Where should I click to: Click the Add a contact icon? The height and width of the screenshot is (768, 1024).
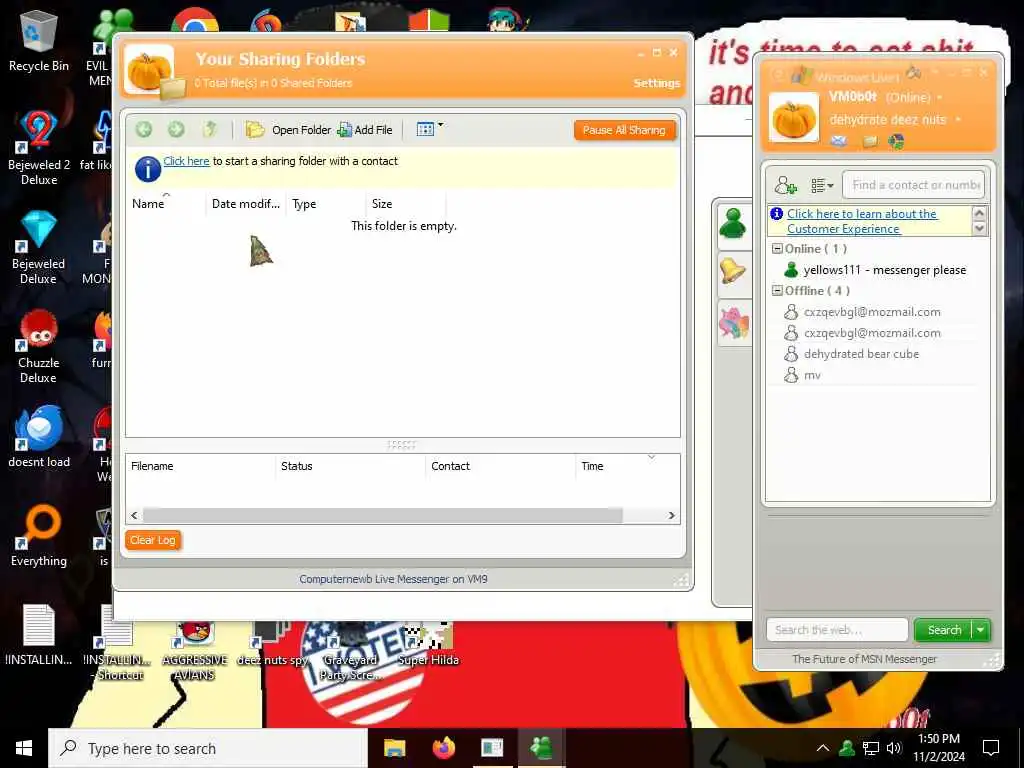[786, 185]
